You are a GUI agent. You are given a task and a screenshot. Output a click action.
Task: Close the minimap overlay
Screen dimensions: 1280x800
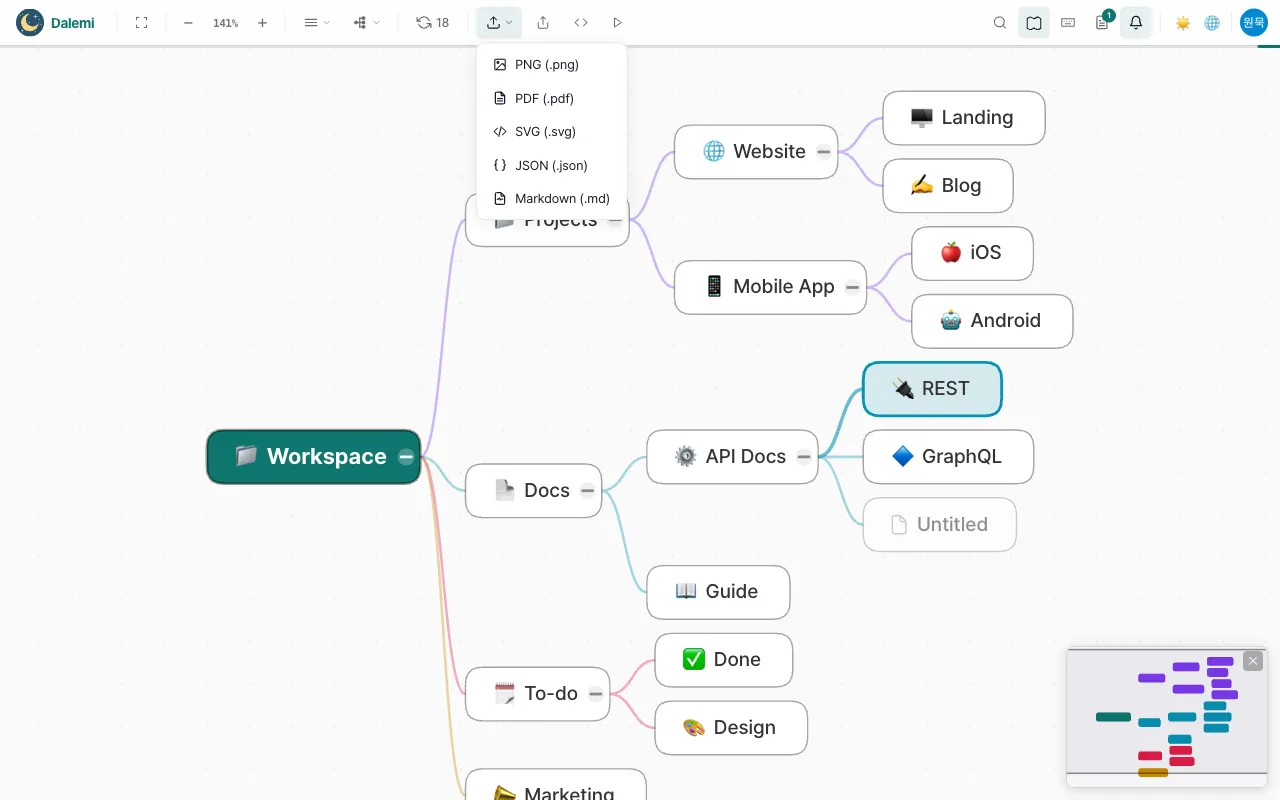(1253, 661)
